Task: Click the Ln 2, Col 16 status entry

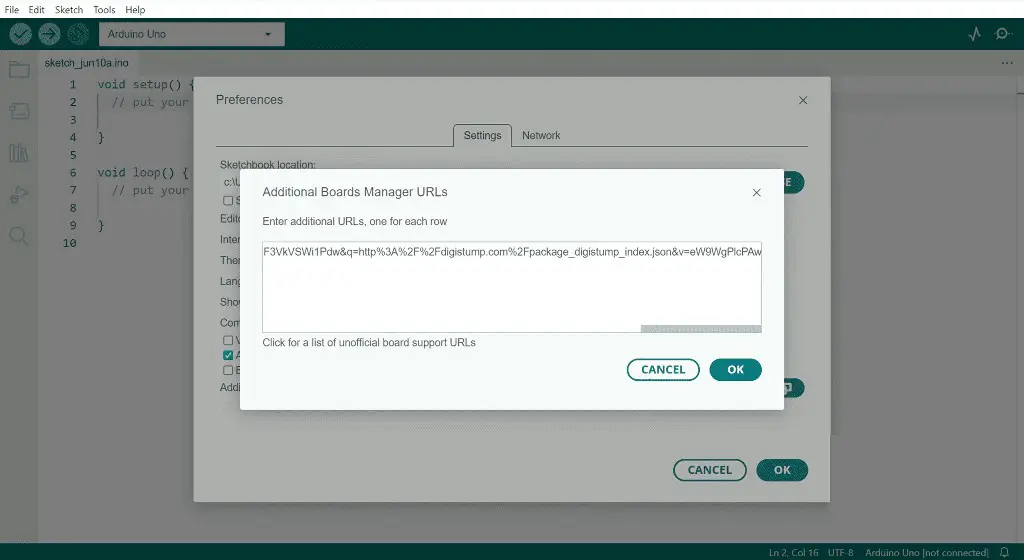Action: (793, 553)
